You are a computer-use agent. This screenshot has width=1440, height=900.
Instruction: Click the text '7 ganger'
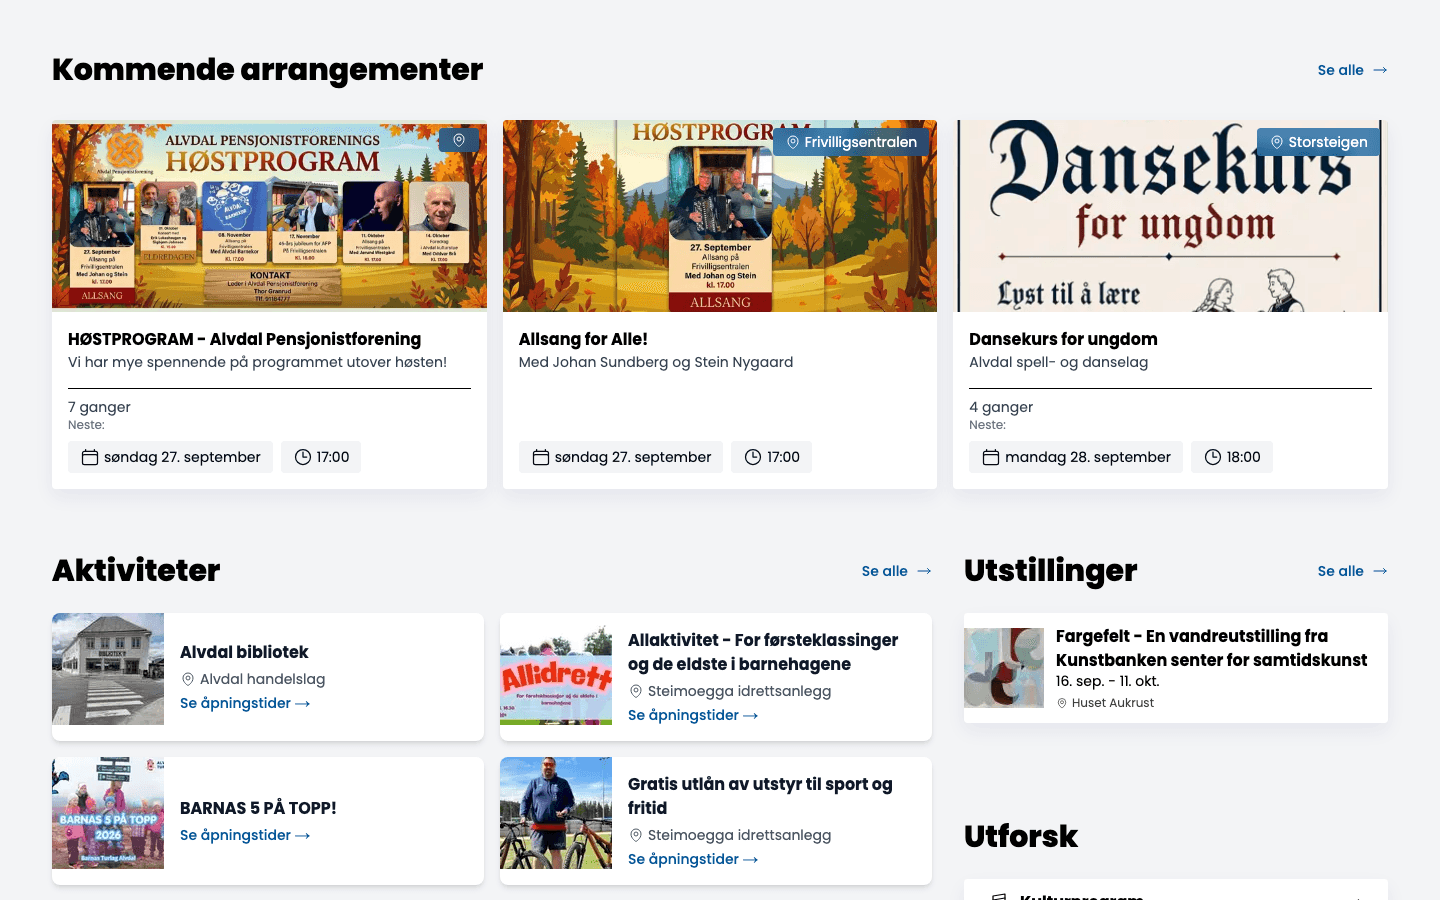pos(99,407)
